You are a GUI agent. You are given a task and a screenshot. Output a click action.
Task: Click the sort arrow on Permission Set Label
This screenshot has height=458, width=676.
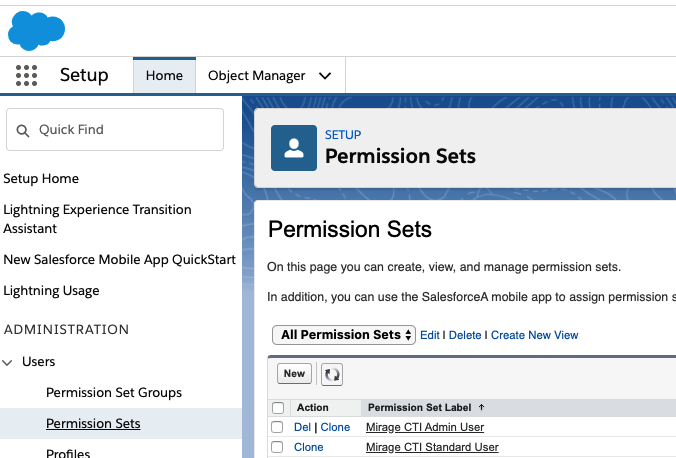pos(482,407)
